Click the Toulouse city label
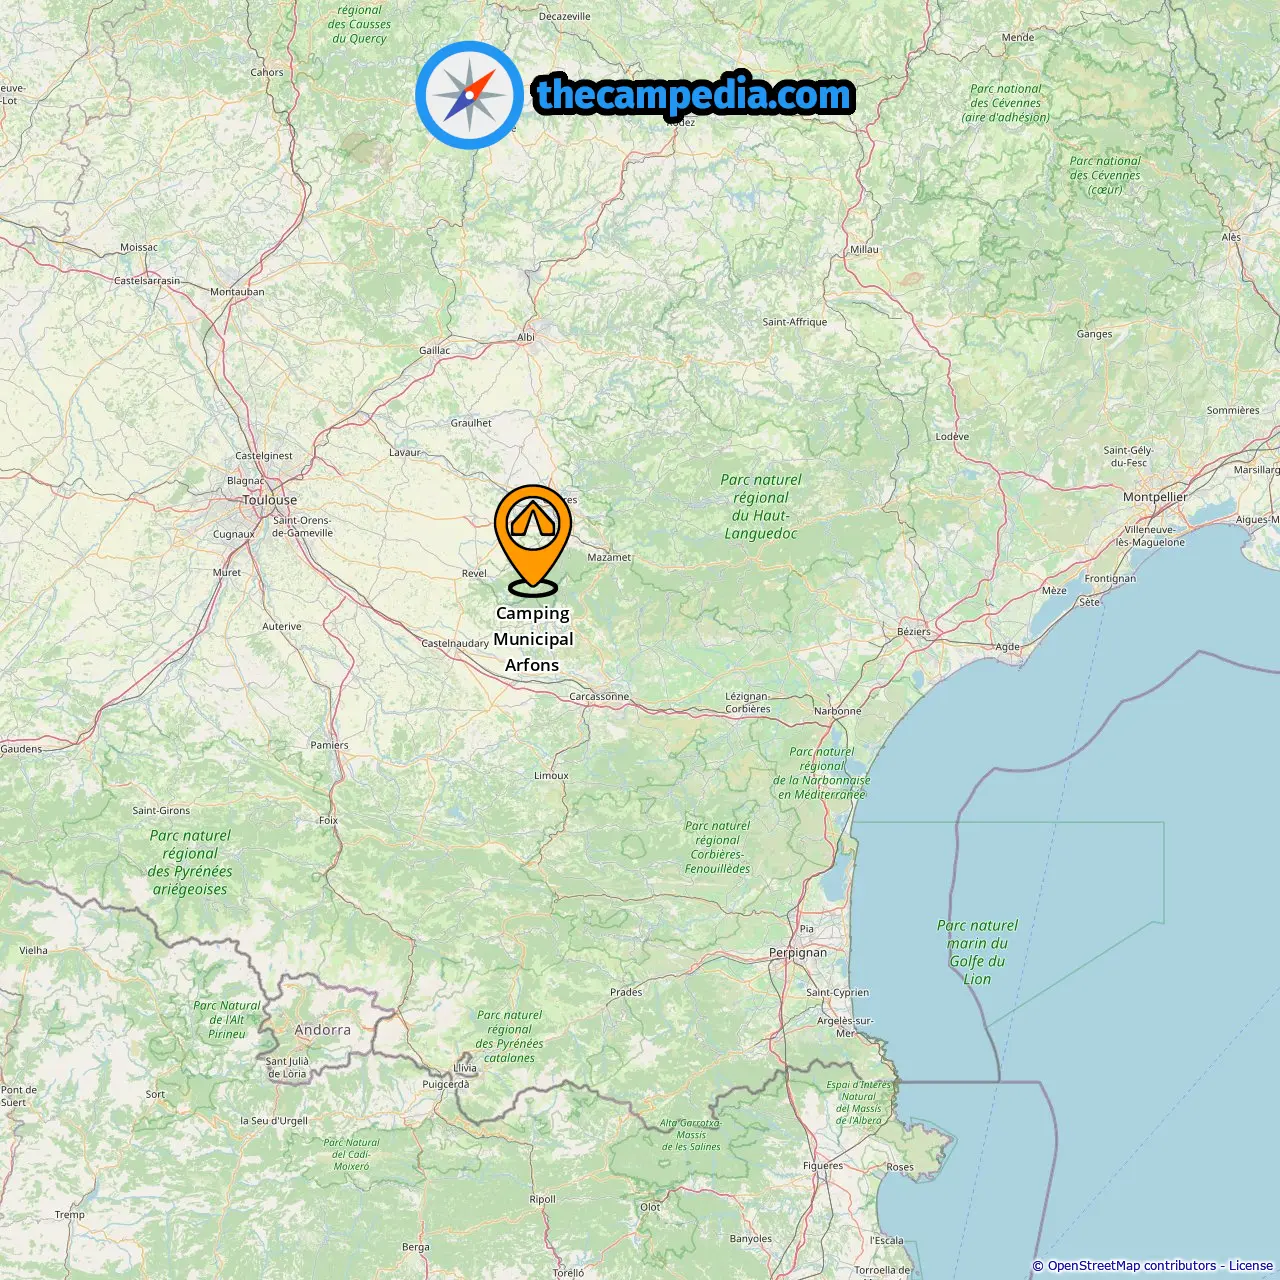Image resolution: width=1280 pixels, height=1280 pixels. [270, 500]
